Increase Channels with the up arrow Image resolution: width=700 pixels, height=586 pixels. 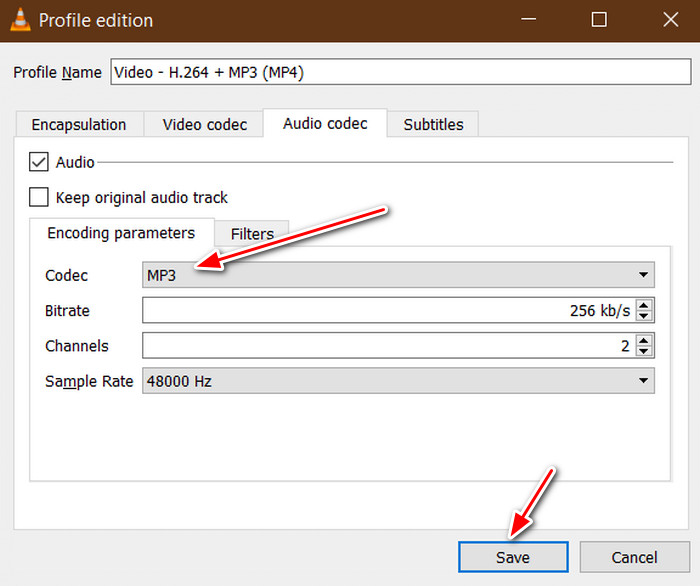pyautogui.click(x=644, y=340)
